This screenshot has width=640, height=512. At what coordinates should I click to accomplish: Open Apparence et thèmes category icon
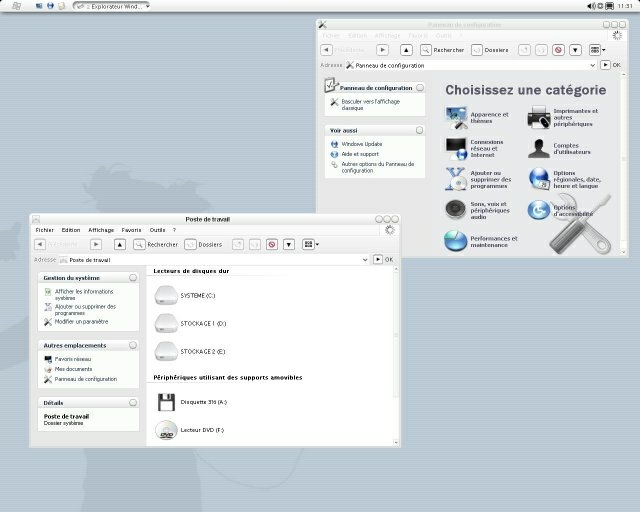(x=456, y=118)
